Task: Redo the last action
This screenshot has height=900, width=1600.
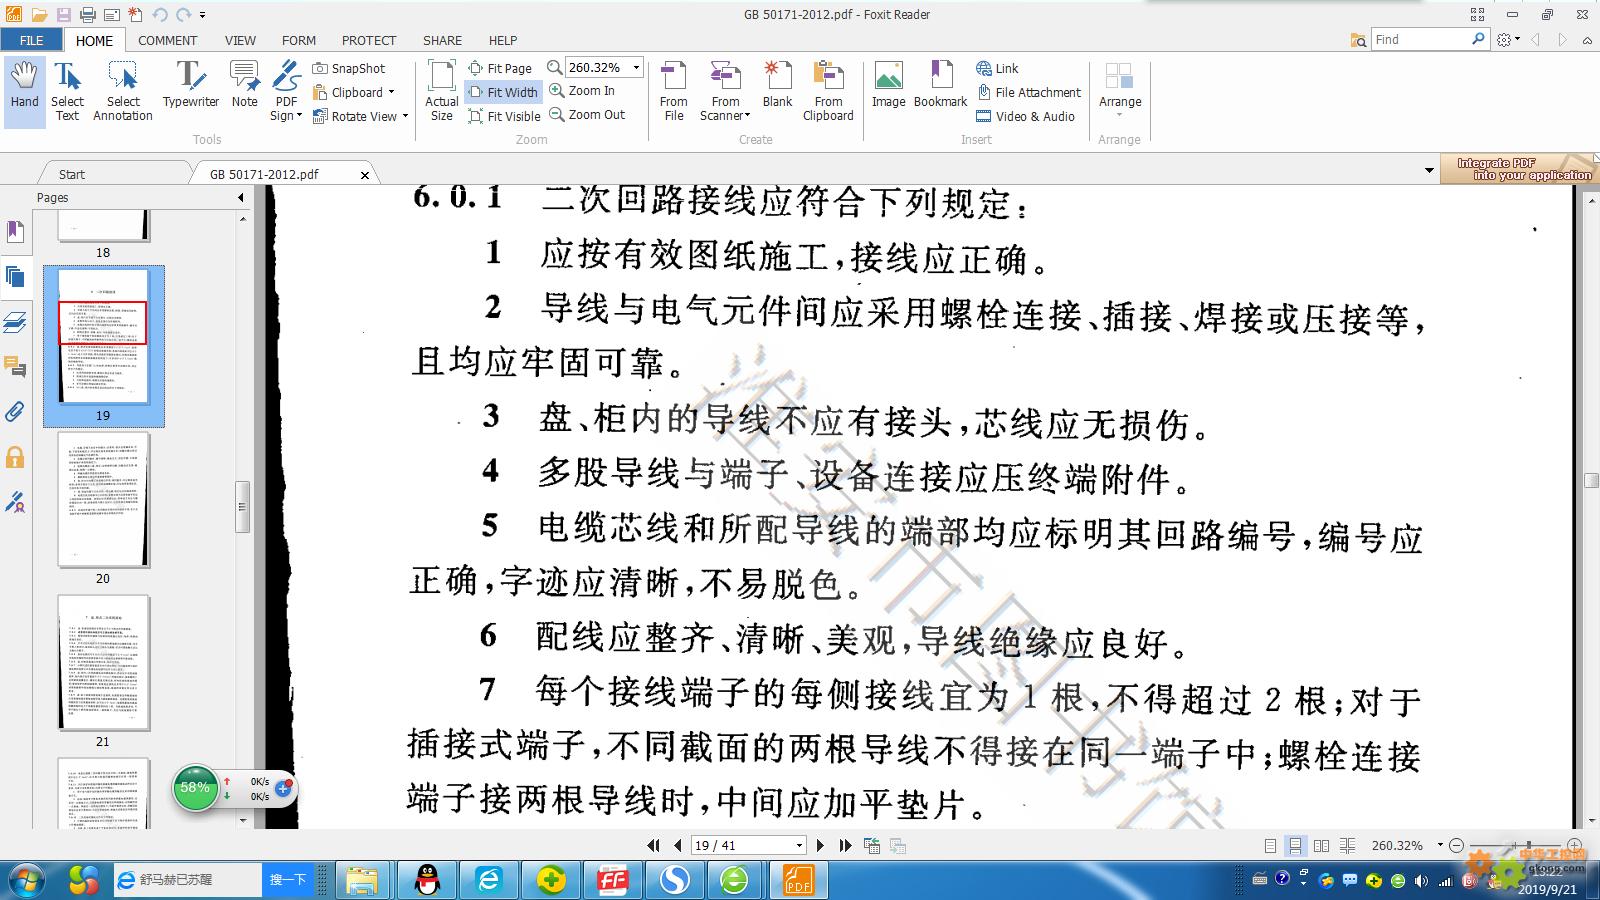Action: (183, 15)
